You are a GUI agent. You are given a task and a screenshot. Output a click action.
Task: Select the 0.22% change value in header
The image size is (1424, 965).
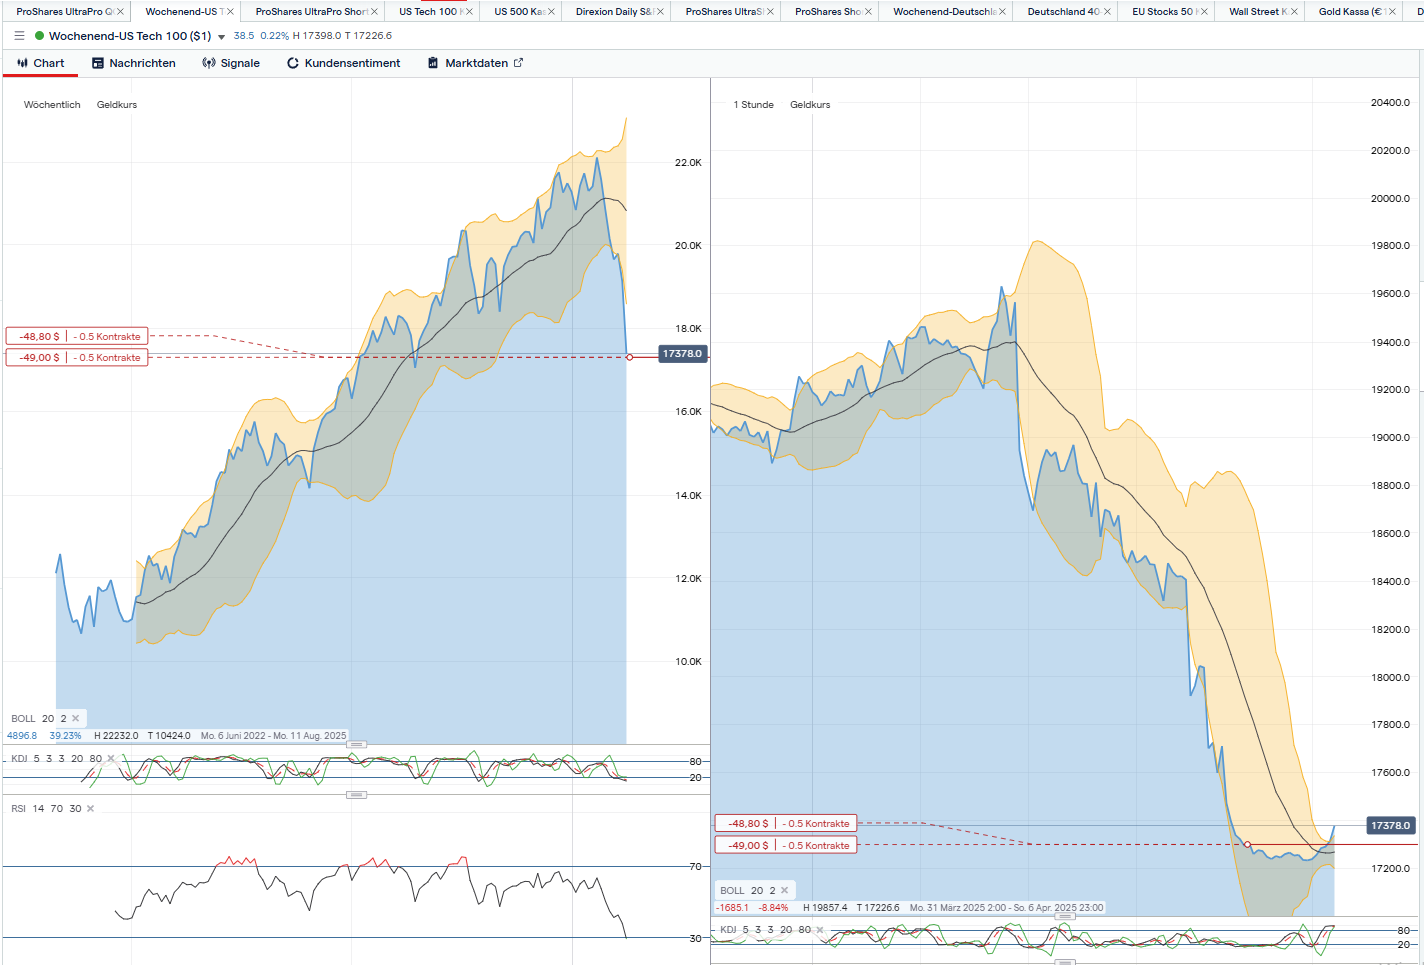[x=274, y=36]
